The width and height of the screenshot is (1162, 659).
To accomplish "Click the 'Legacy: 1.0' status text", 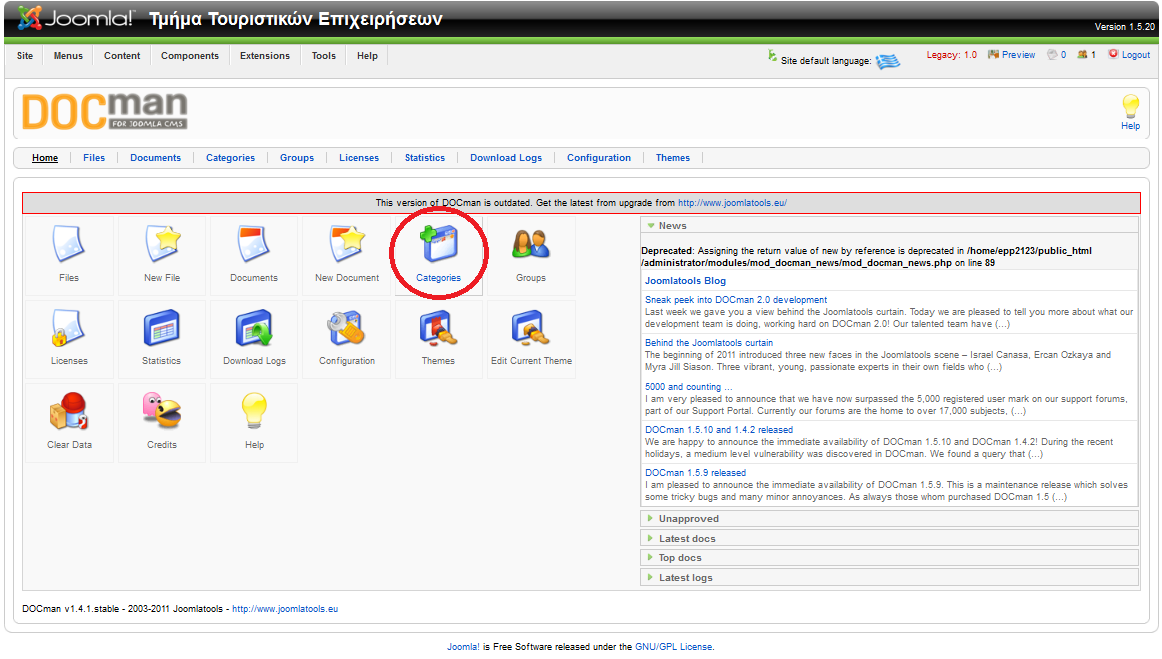I will (x=952, y=55).
